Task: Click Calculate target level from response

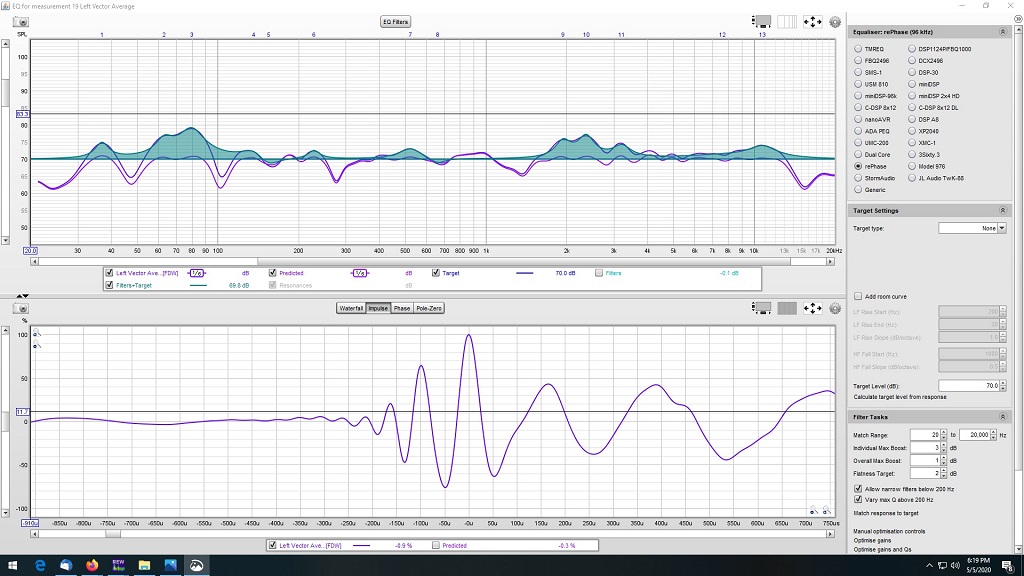Action: pyautogui.click(x=900, y=397)
